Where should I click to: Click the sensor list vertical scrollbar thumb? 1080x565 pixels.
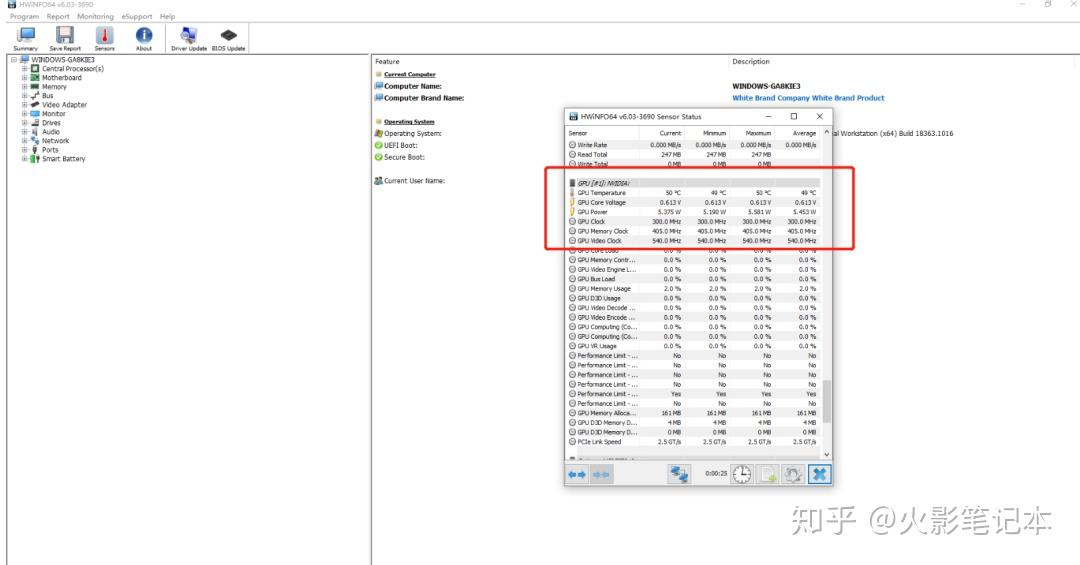[827, 401]
